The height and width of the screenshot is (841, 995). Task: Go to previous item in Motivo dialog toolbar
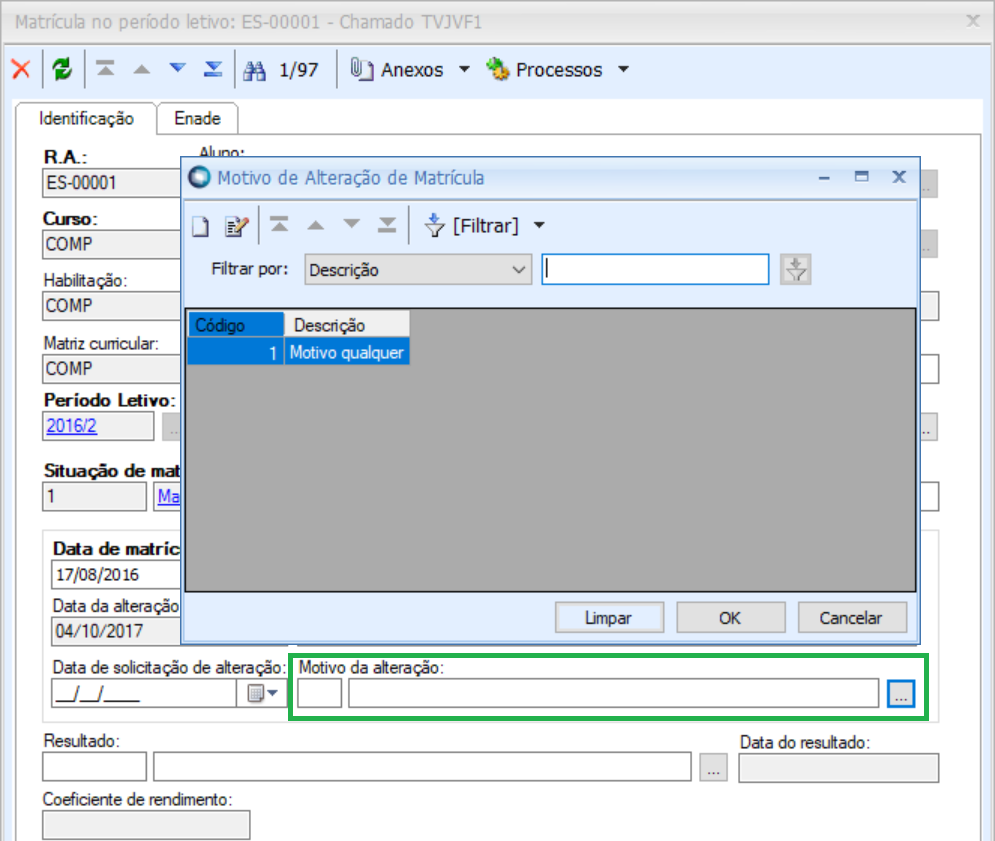coord(315,225)
